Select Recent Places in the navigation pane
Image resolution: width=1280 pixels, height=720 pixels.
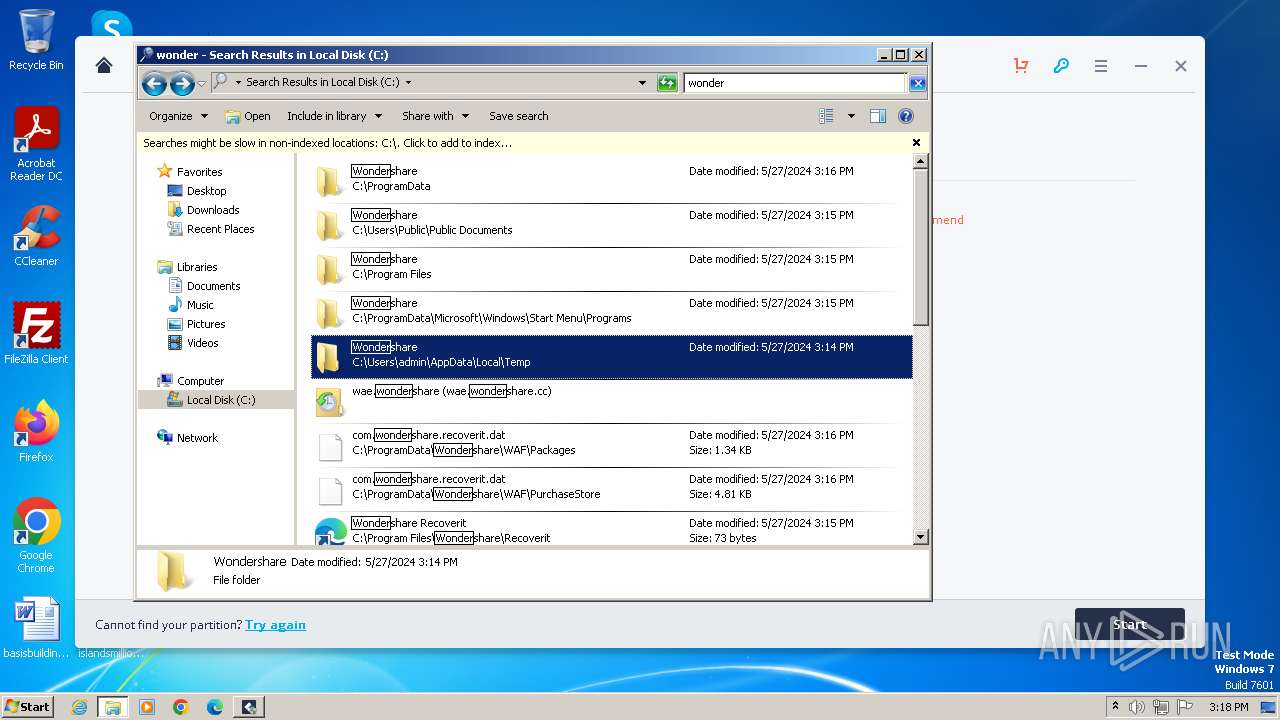[210, 229]
